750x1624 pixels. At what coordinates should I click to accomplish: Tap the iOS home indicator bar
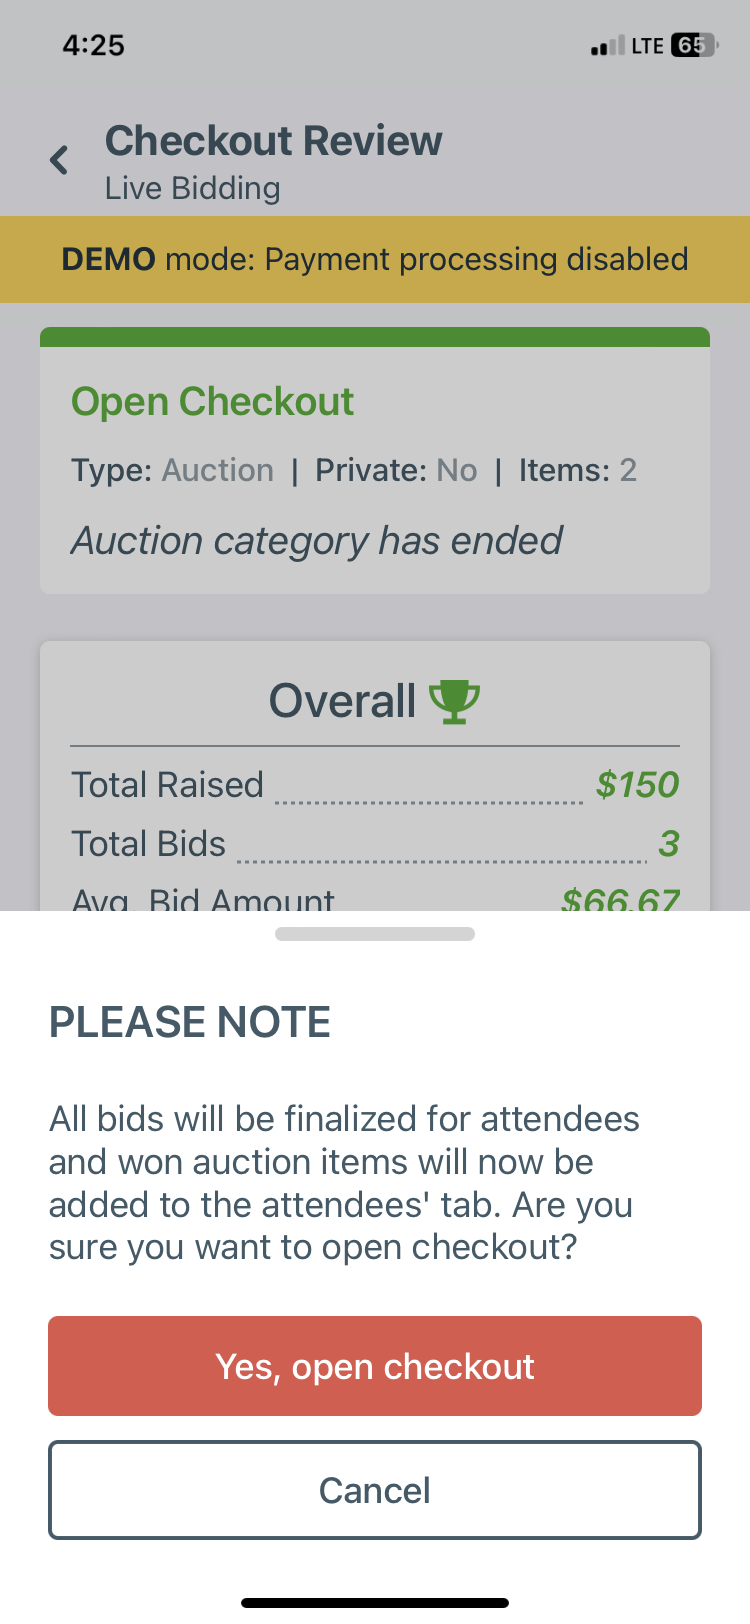tap(375, 1603)
